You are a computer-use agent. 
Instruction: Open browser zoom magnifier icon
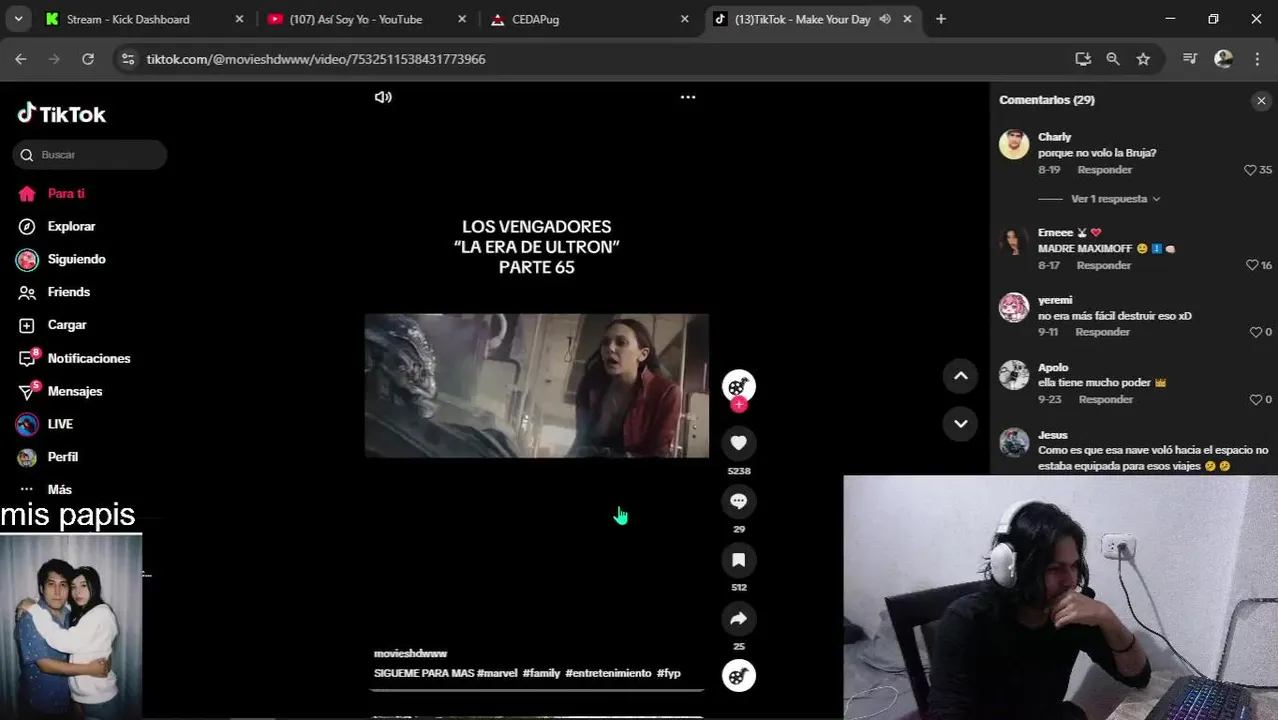pyautogui.click(x=1113, y=59)
